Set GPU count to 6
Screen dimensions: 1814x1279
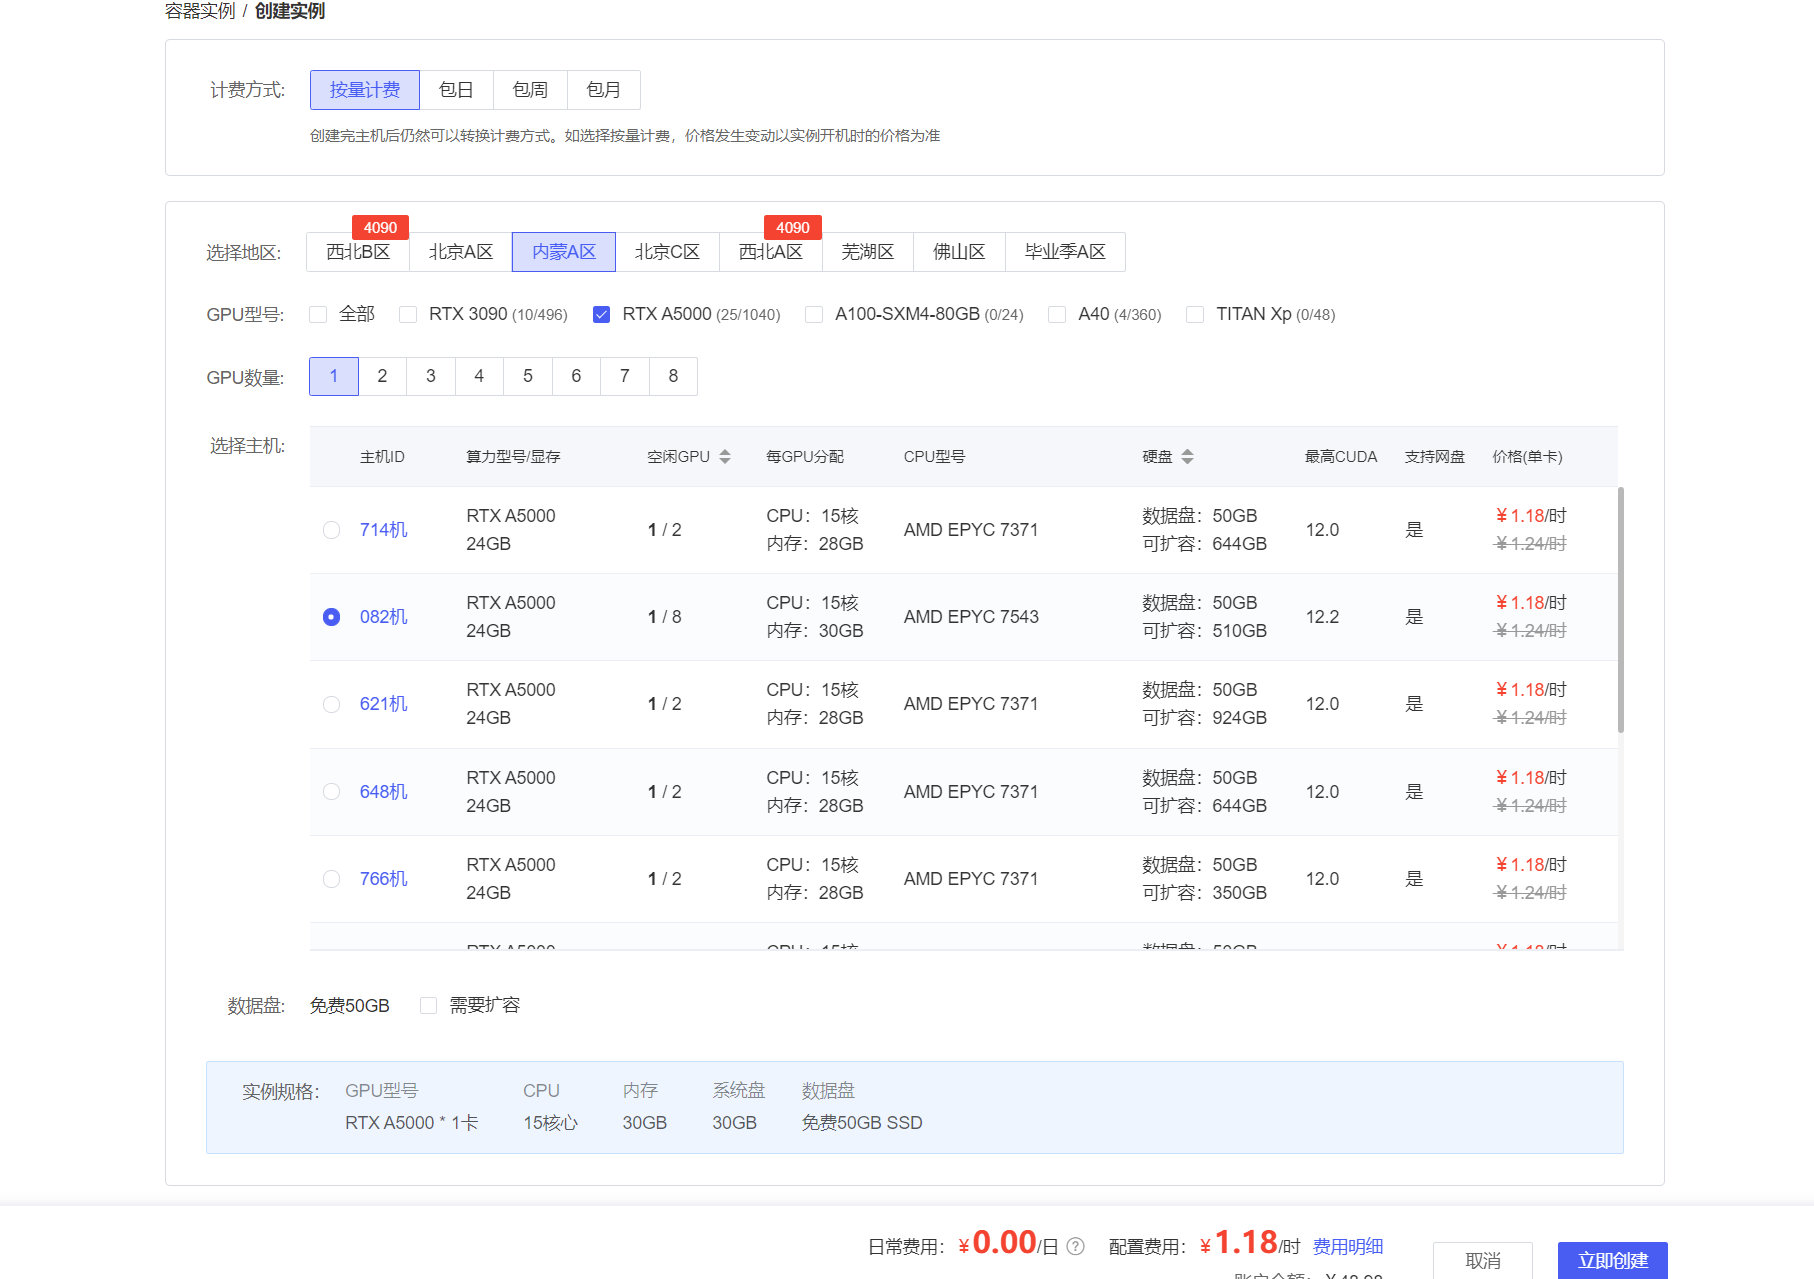click(576, 376)
